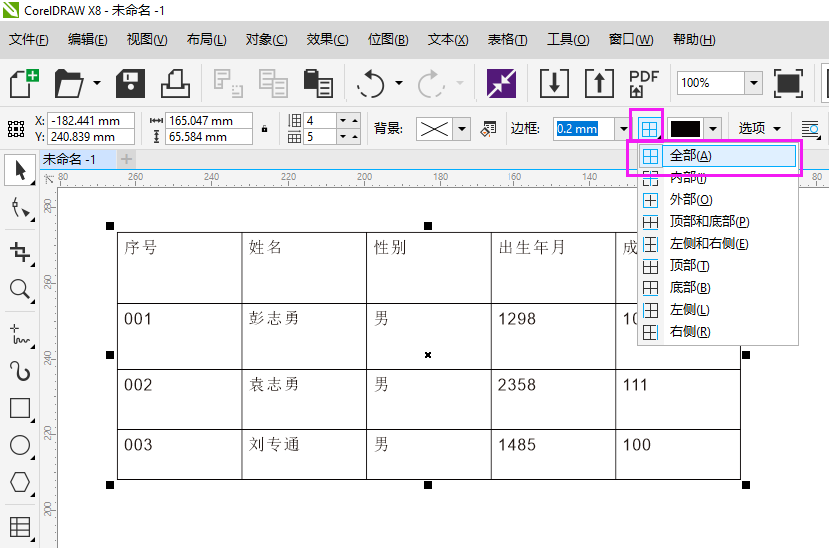Image resolution: width=829 pixels, height=548 pixels.
Task: Select the Artistic media tool
Action: pyautogui.click(x=20, y=371)
